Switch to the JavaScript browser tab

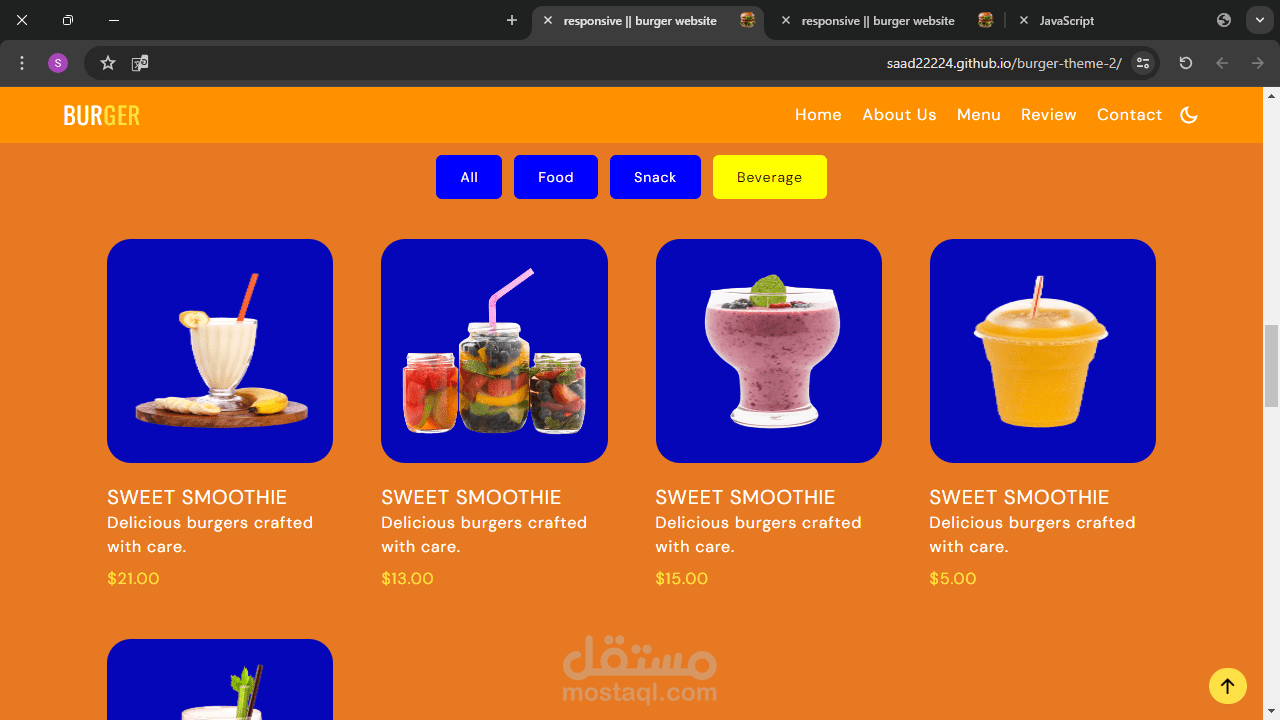tap(1066, 20)
